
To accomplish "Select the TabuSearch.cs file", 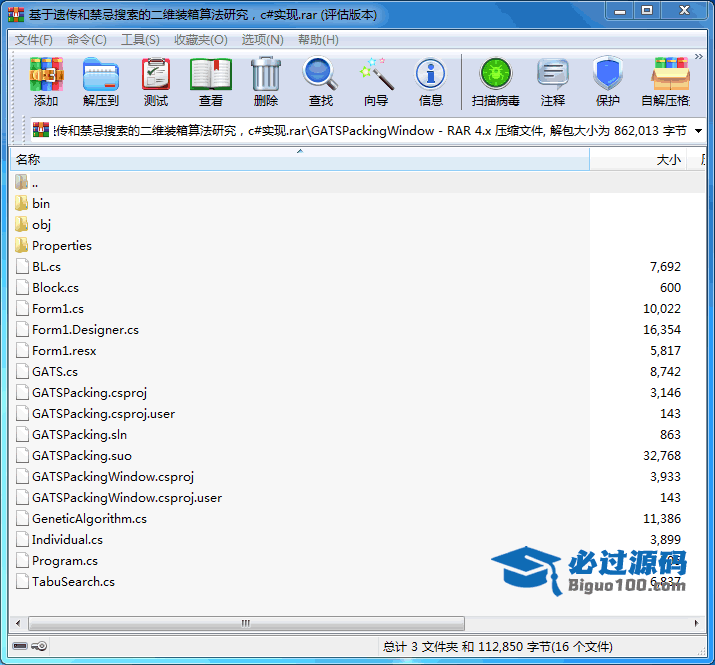I will tap(65, 581).
